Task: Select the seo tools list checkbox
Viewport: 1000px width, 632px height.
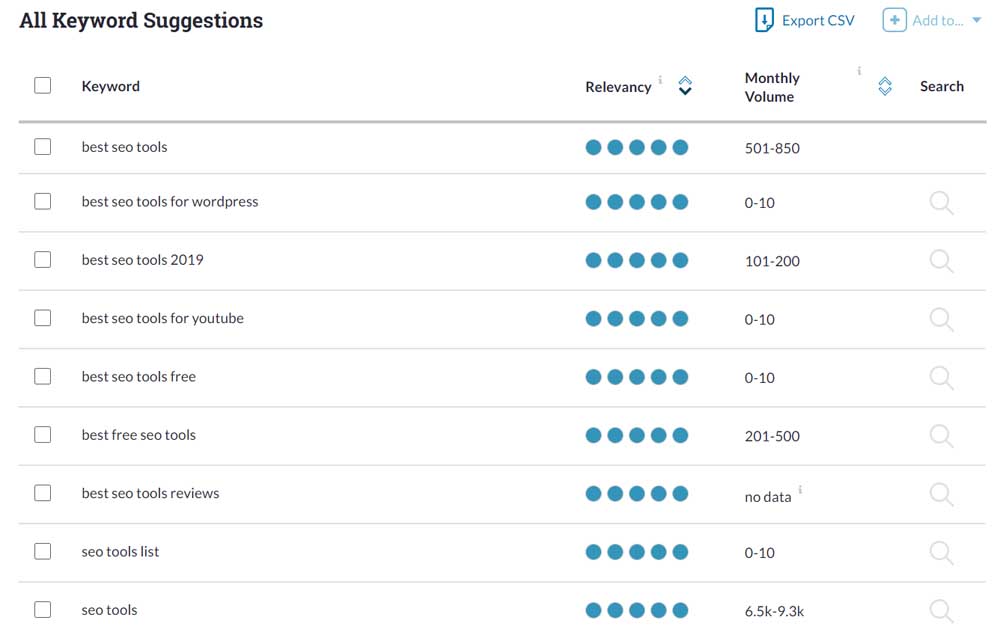Action: pos(43,551)
